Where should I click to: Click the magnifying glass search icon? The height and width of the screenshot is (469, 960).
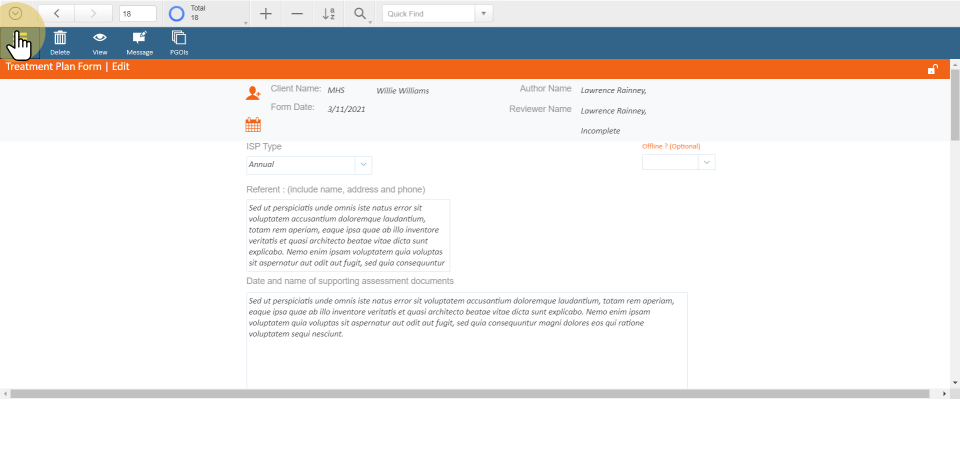[359, 14]
